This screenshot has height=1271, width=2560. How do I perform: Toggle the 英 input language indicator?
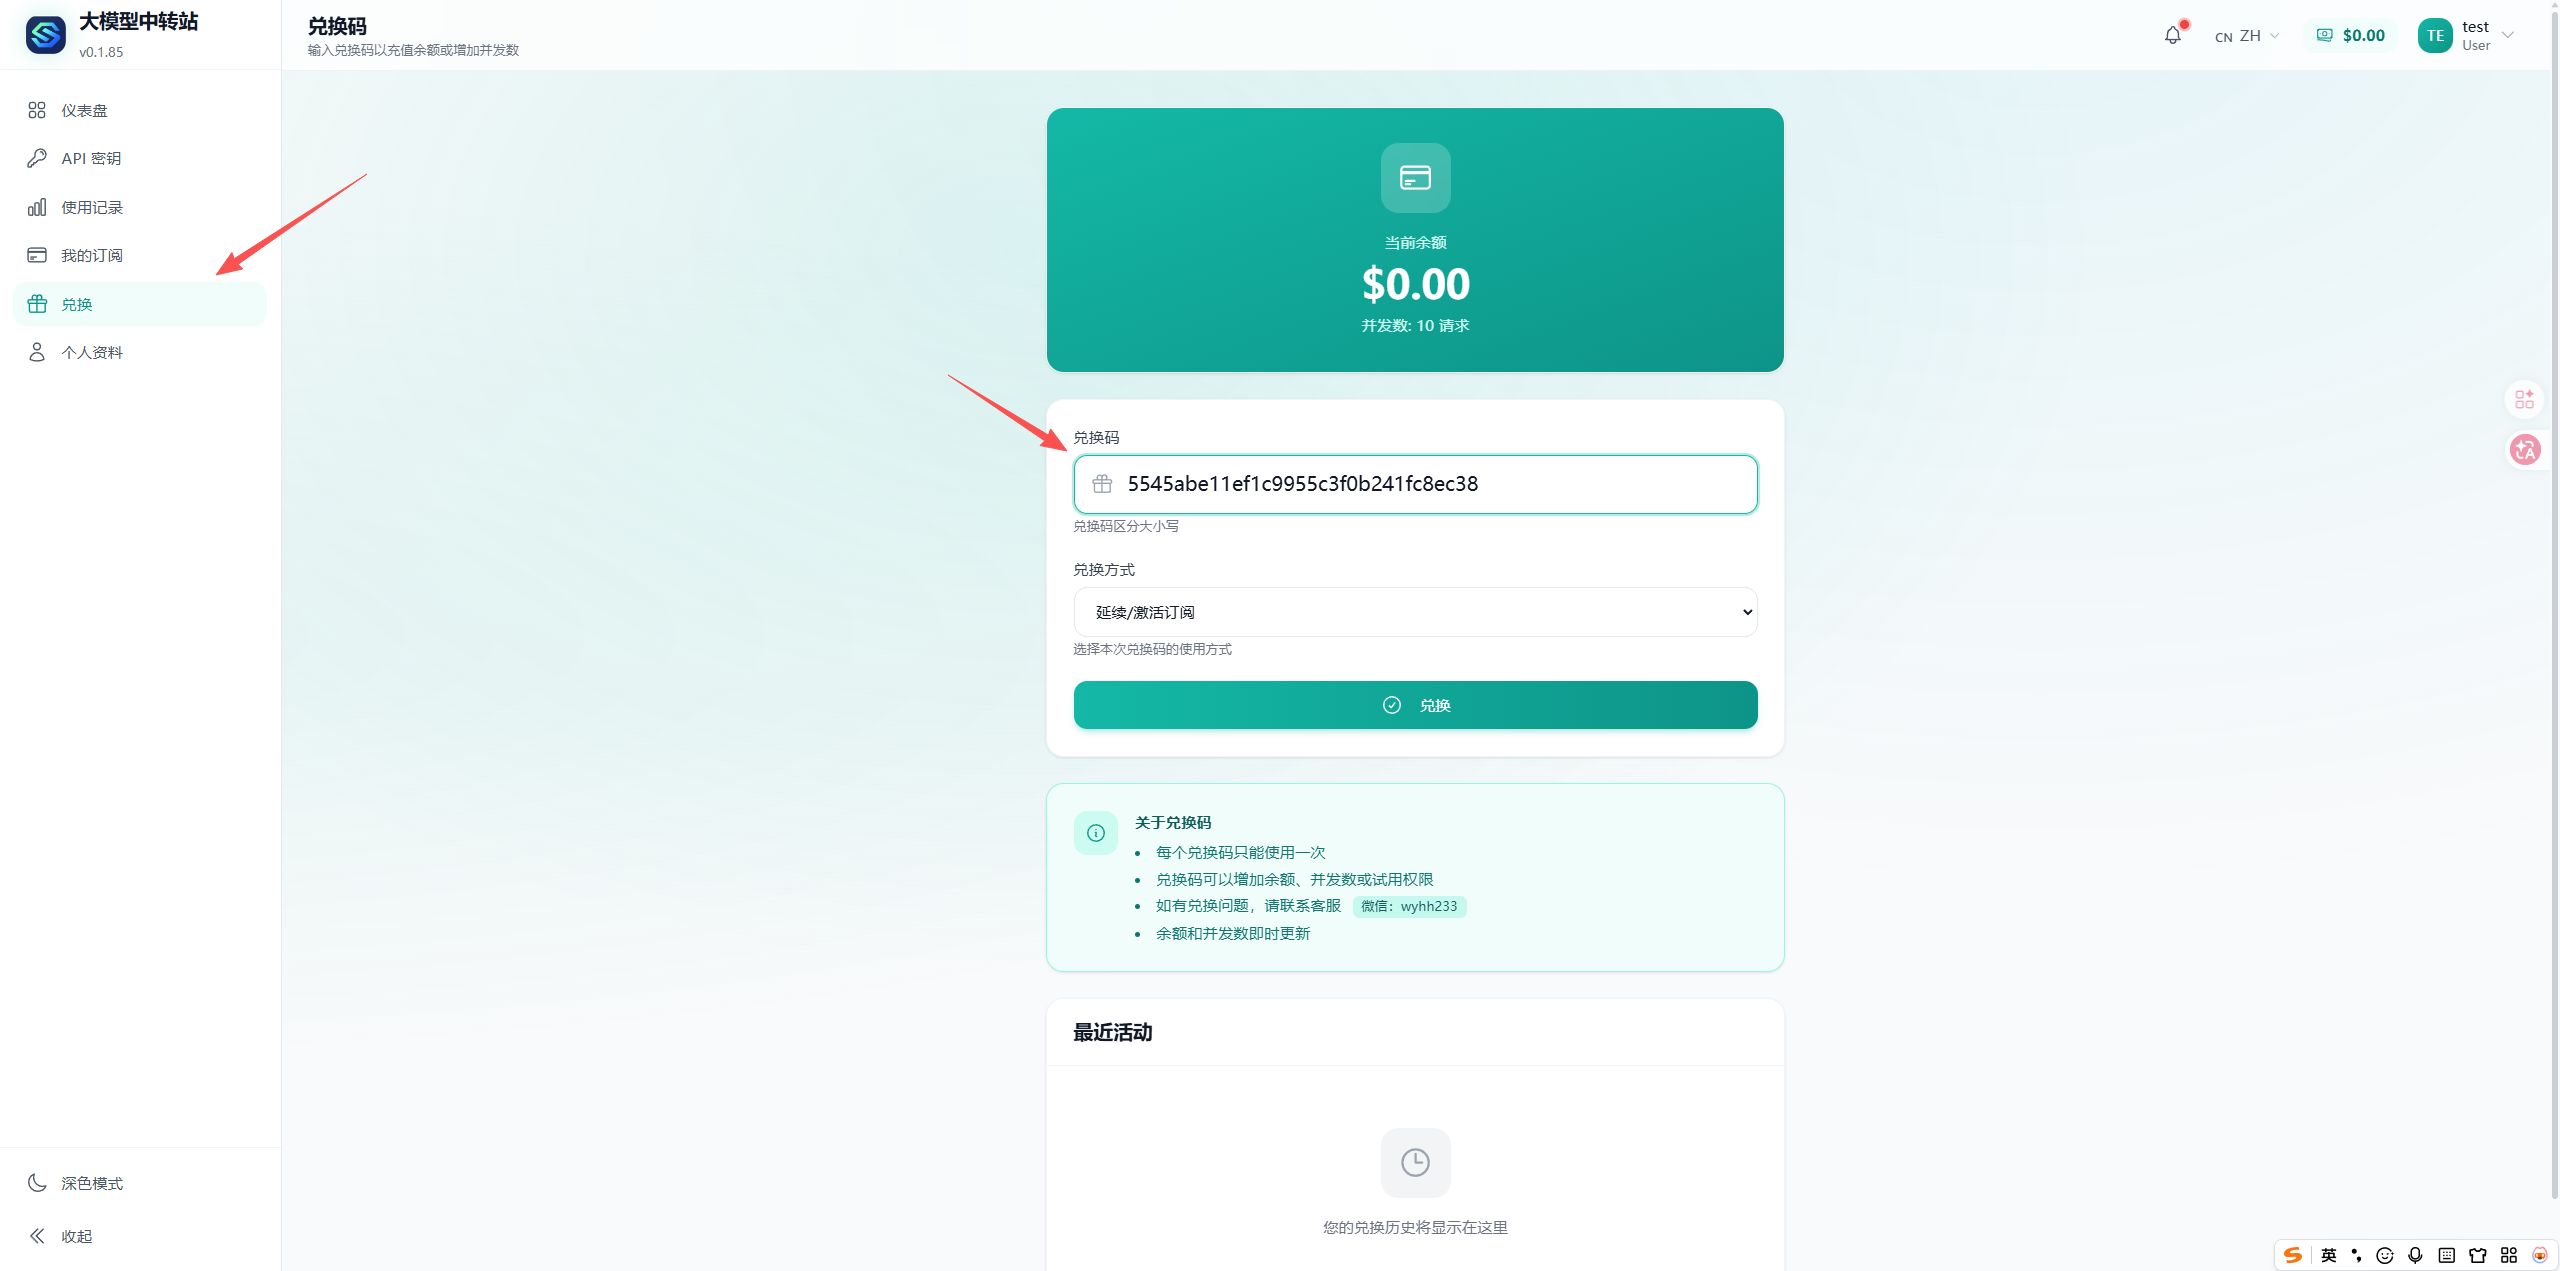coord(2329,1255)
